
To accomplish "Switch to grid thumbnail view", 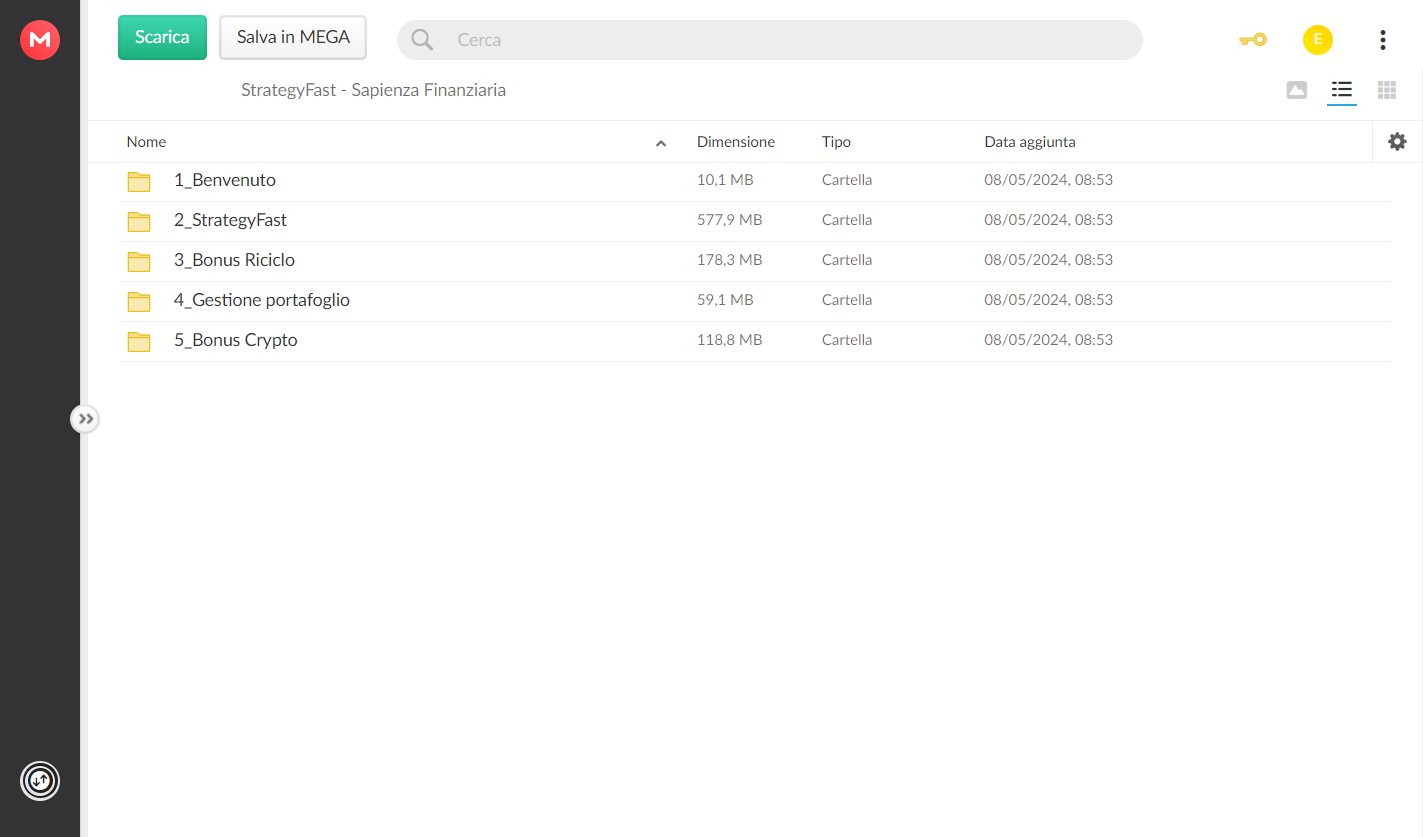I will tap(1387, 90).
